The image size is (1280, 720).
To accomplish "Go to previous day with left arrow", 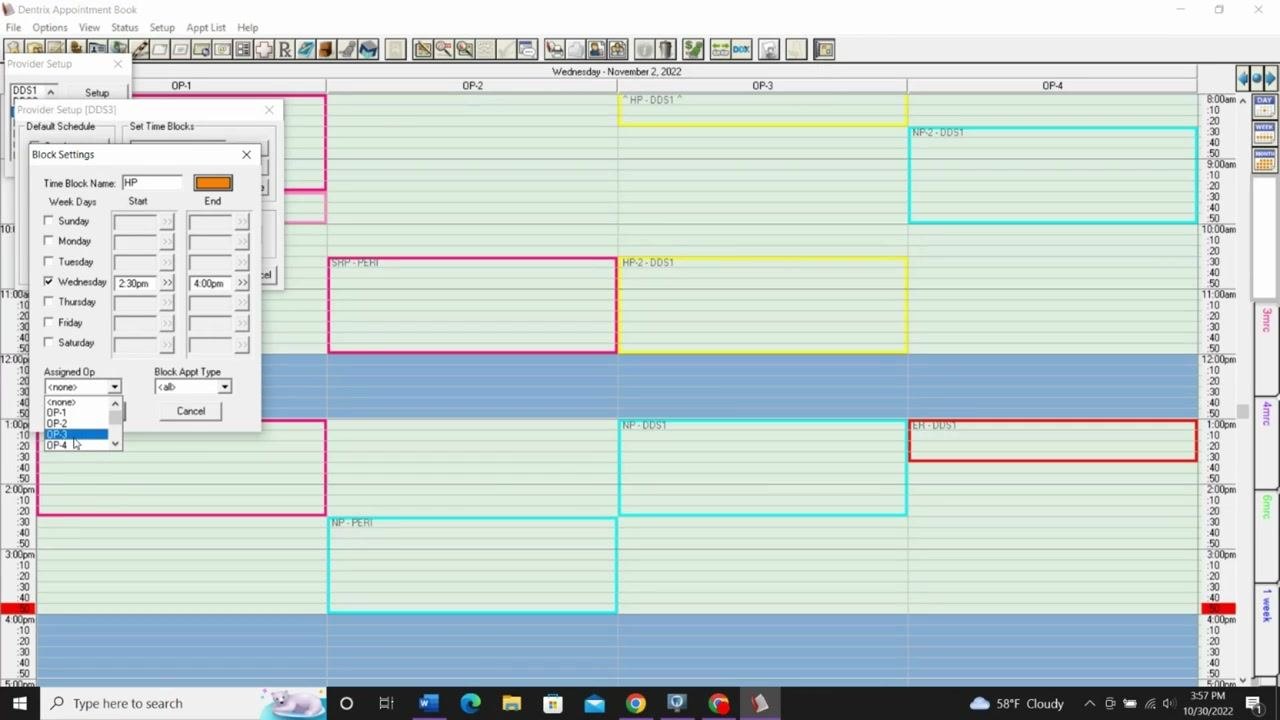I will (x=1244, y=78).
